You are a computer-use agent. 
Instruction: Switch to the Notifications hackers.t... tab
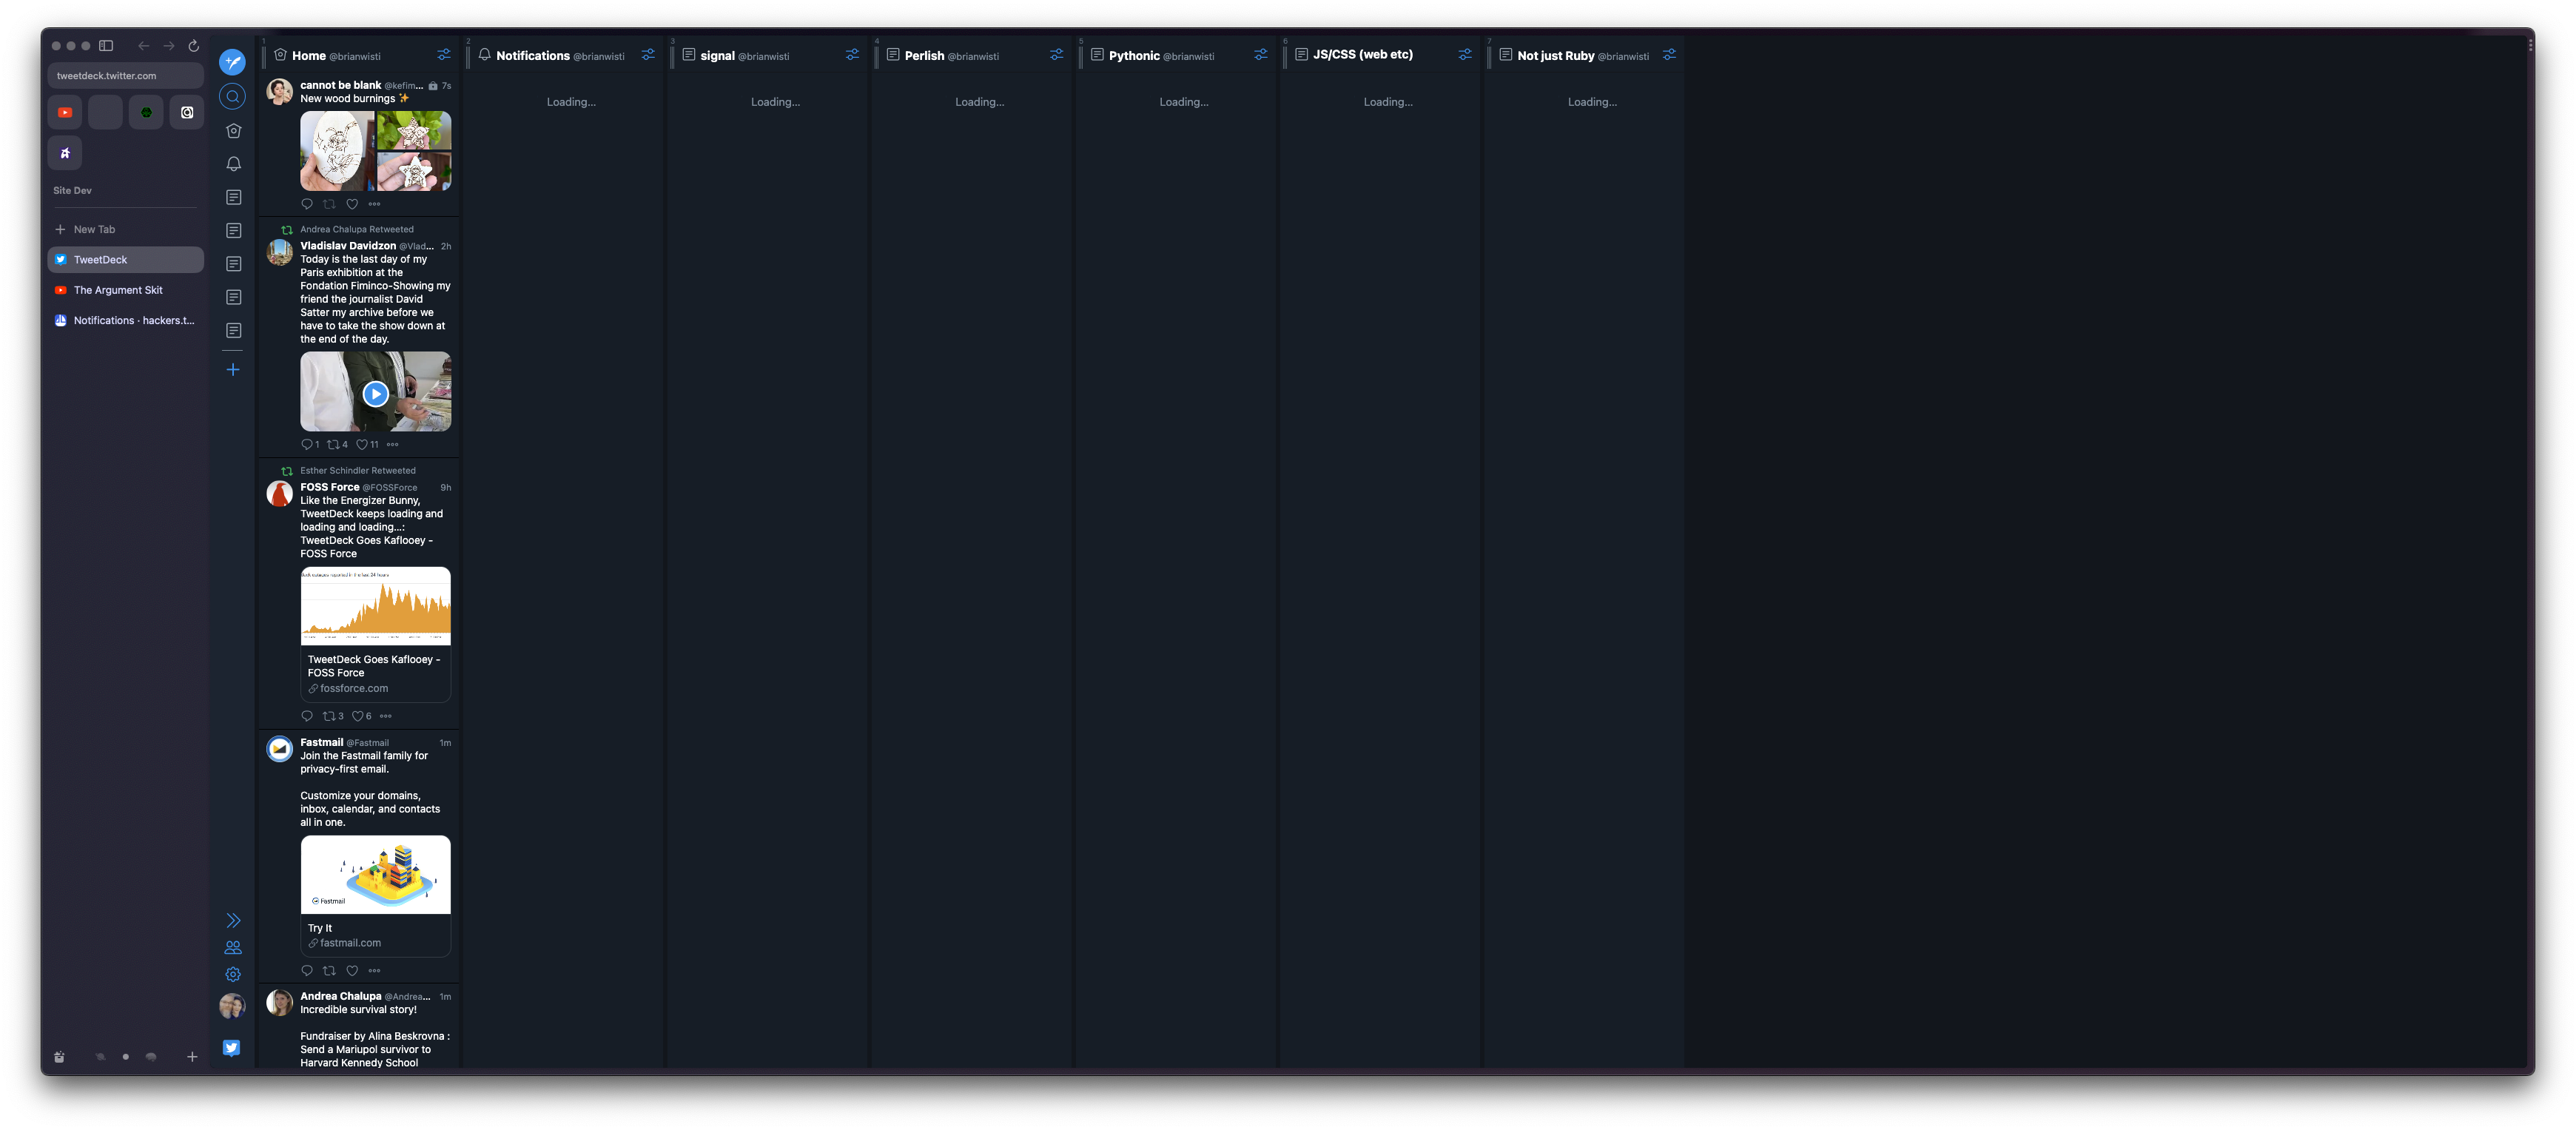point(126,321)
